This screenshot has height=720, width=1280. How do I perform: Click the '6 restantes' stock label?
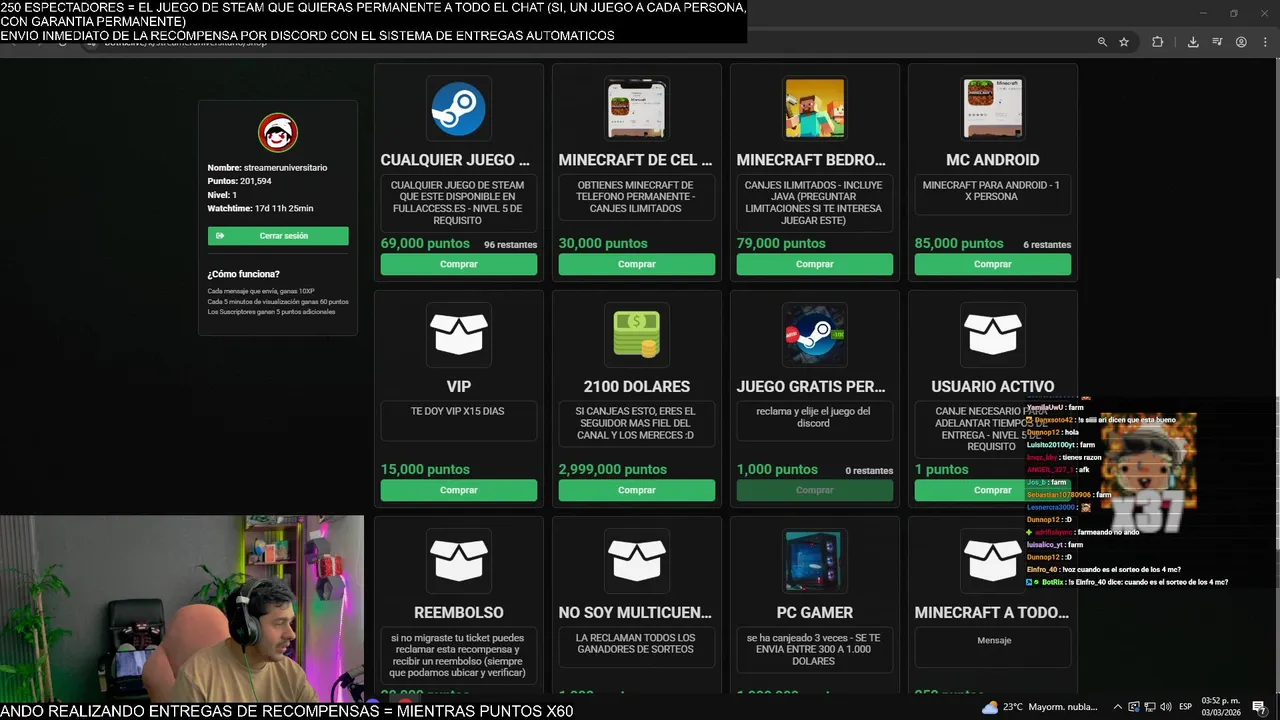tap(1047, 245)
